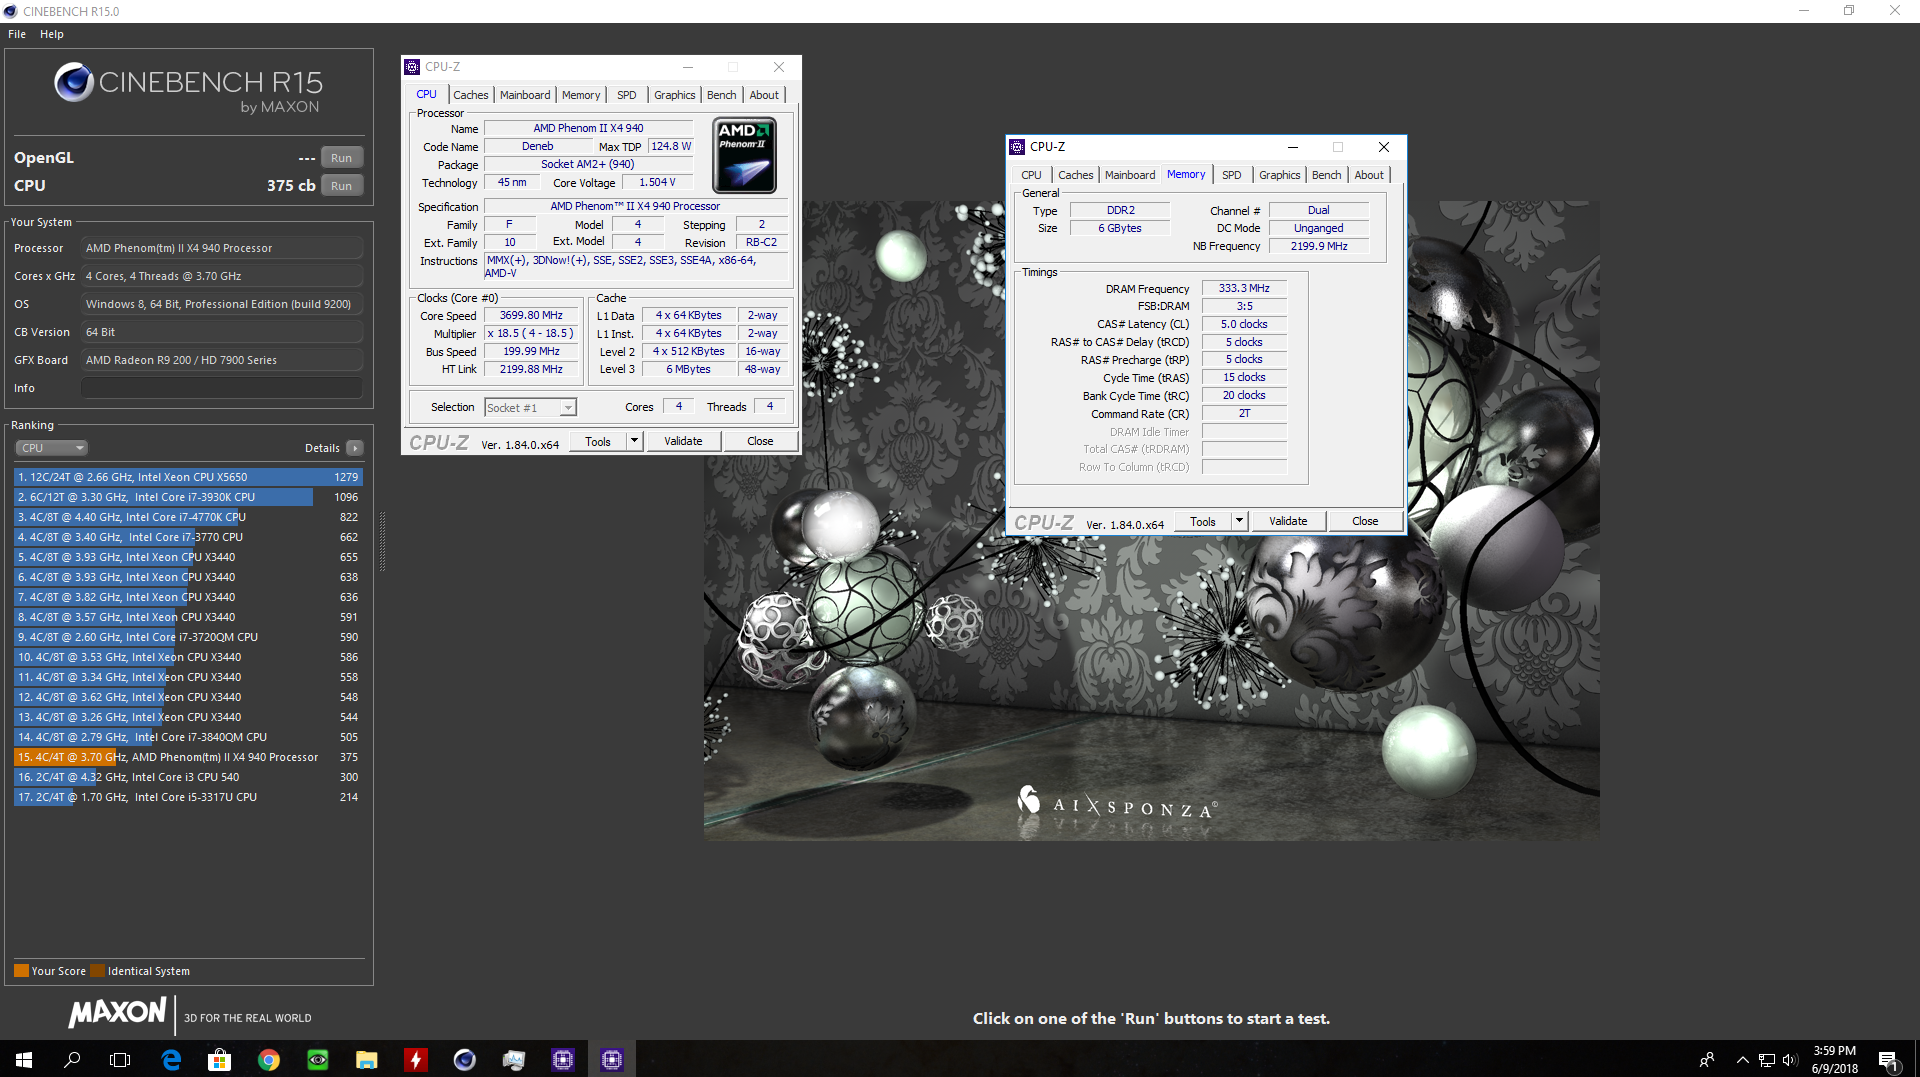The width and height of the screenshot is (1920, 1077).
Task: Select the Phenom II X4 940 ranking row
Action: [x=188, y=757]
